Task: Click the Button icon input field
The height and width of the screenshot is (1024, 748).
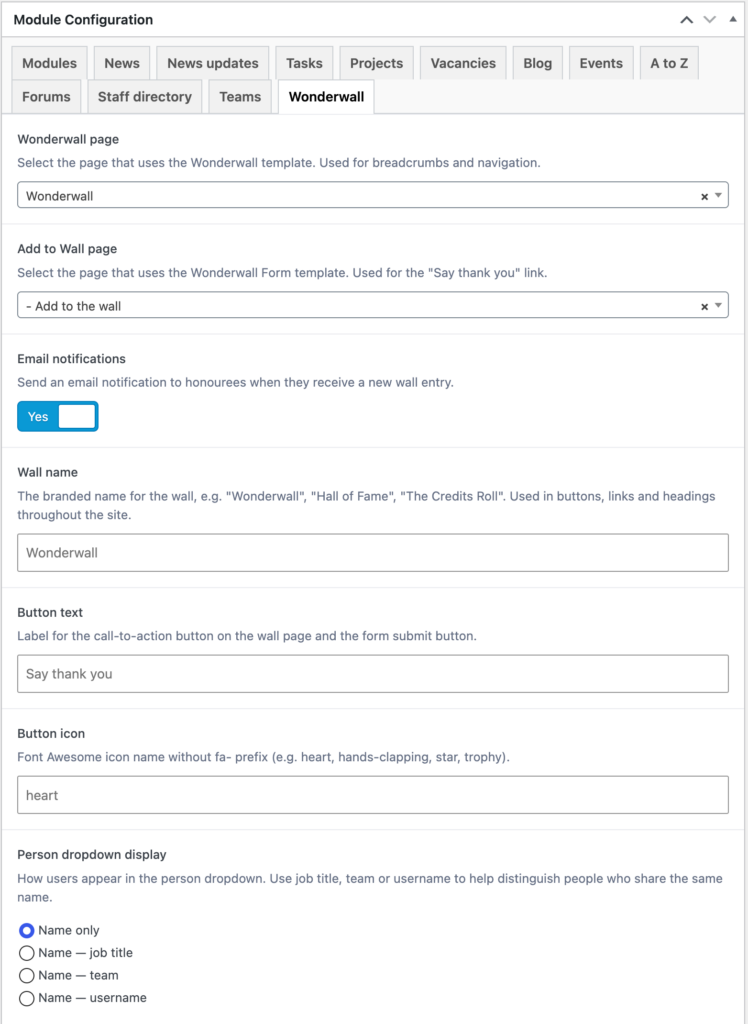Action: pos(373,795)
